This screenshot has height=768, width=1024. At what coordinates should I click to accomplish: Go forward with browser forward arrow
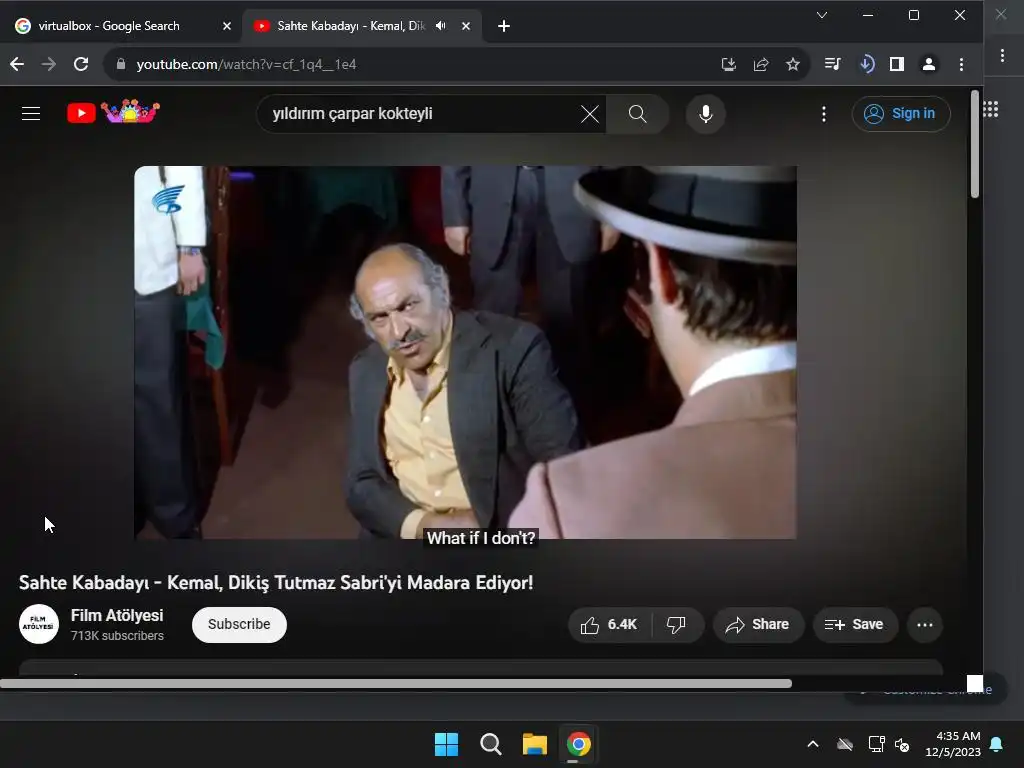coord(48,64)
